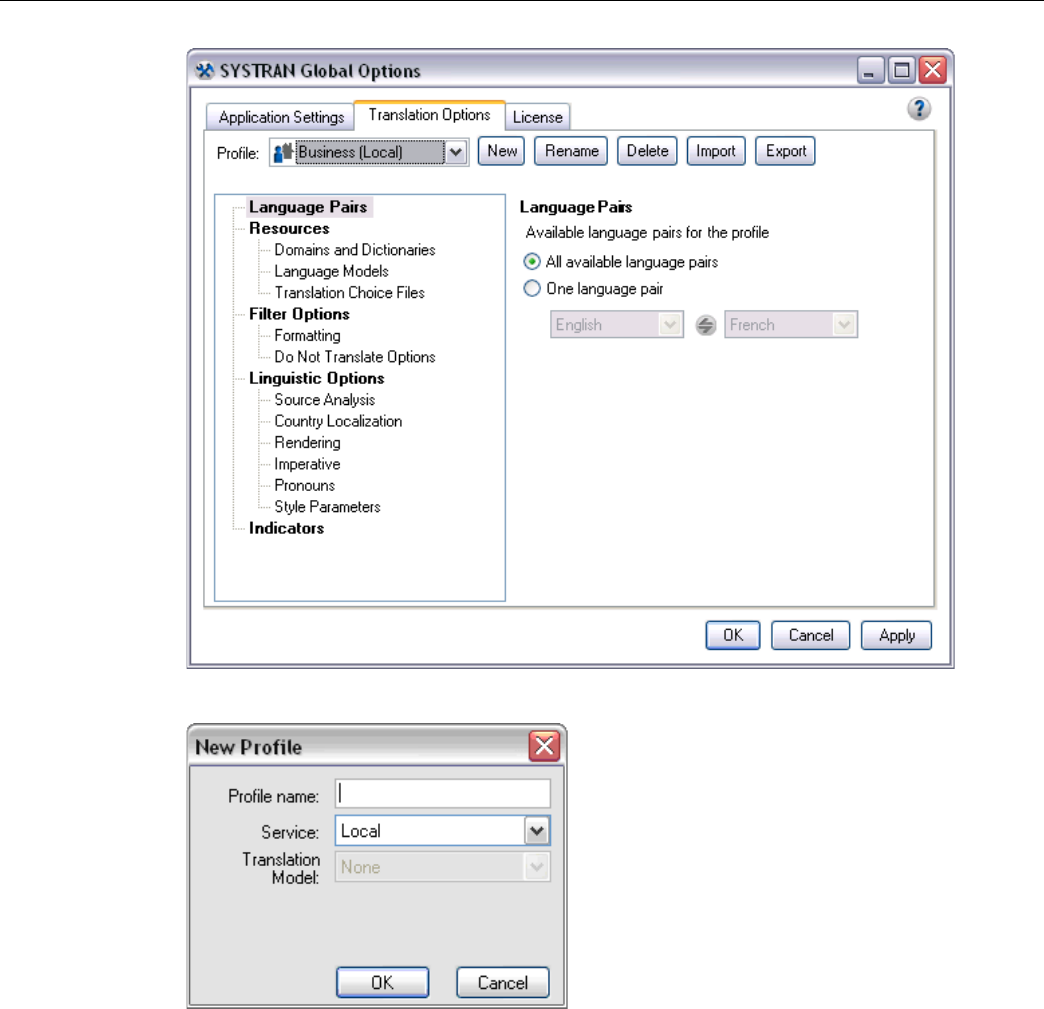Click the New profile button
The image size is (1044, 1009).
501,151
